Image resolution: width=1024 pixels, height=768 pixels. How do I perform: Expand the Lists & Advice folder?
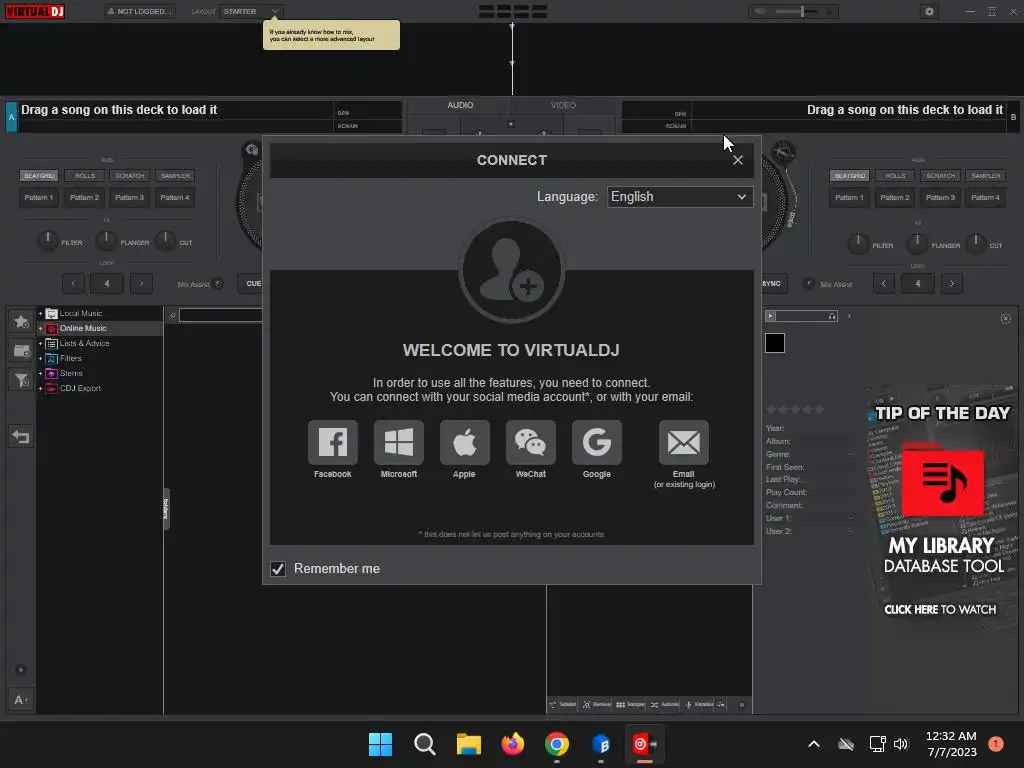tap(40, 344)
